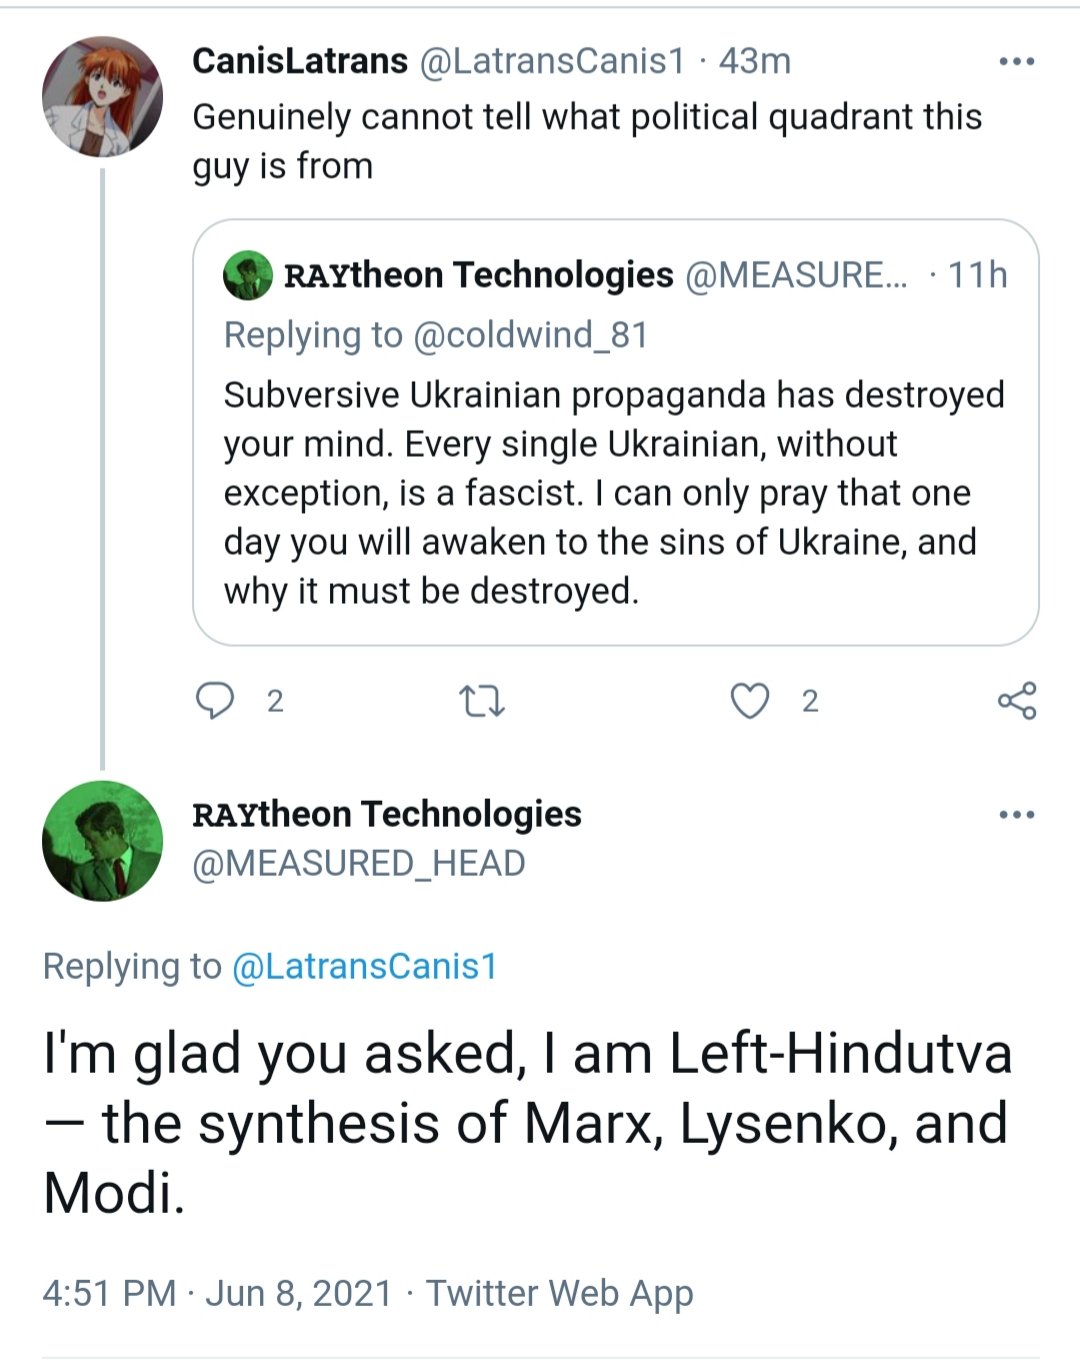Like the CanisLatrans tweet with the heart

(750, 701)
